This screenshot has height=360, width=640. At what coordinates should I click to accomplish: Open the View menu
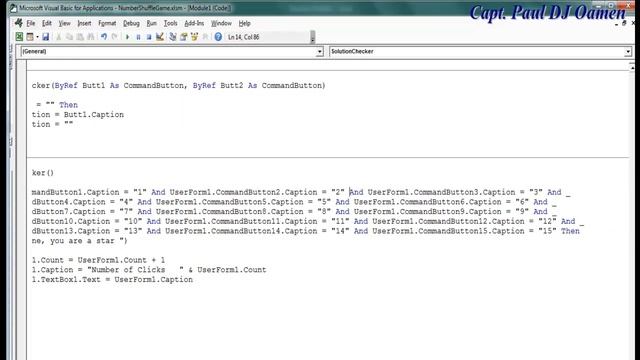pos(64,23)
